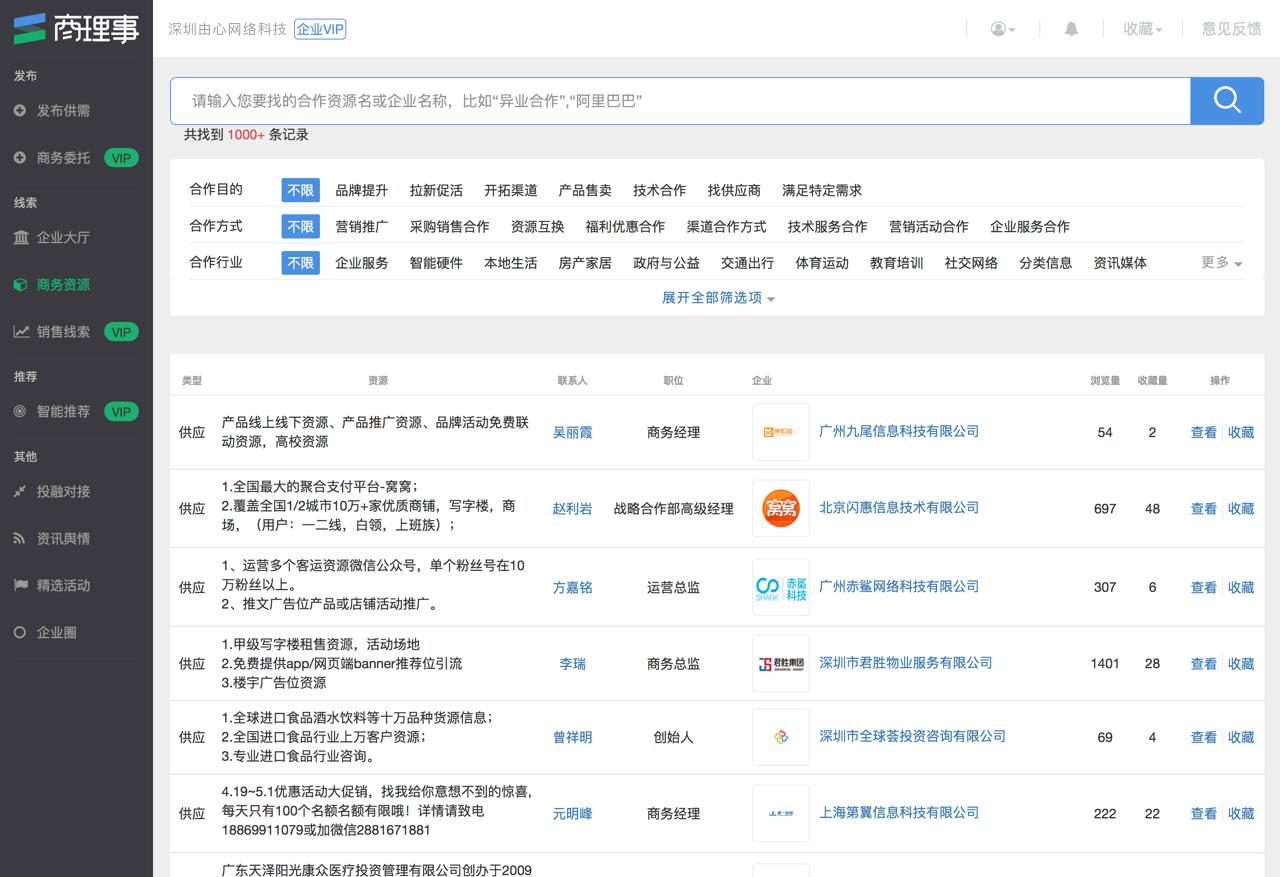Click the magnifier search button
Viewport: 1280px width, 877px height.
[x=1227, y=100]
